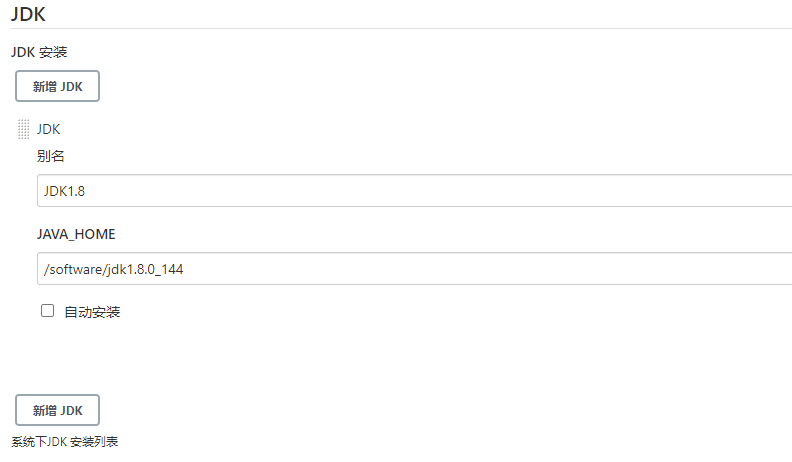
Task: Click the word 新增 on the lower button
Action: [x=44, y=410]
